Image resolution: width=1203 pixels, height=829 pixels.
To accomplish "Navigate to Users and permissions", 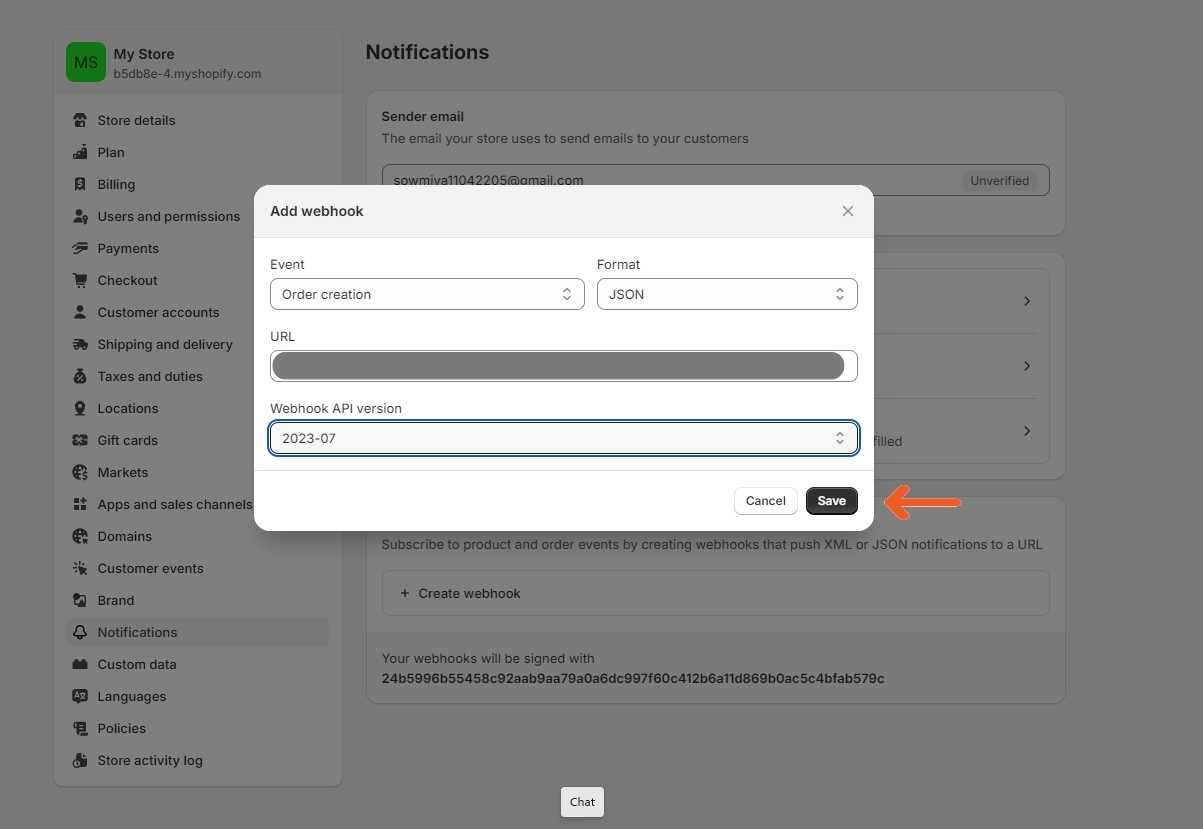I will point(168,216).
